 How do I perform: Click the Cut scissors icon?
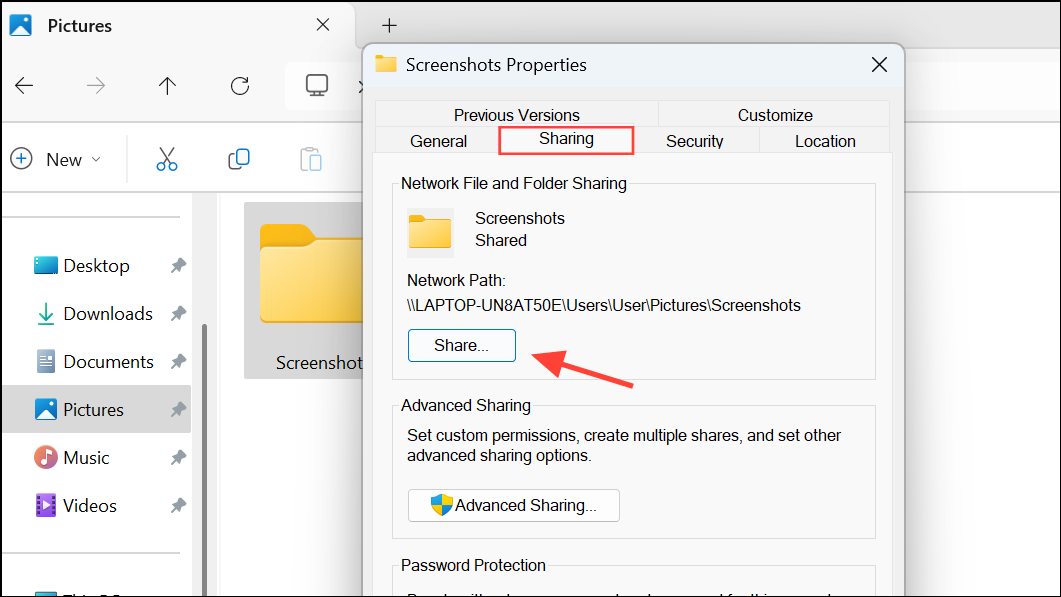[x=166, y=160]
